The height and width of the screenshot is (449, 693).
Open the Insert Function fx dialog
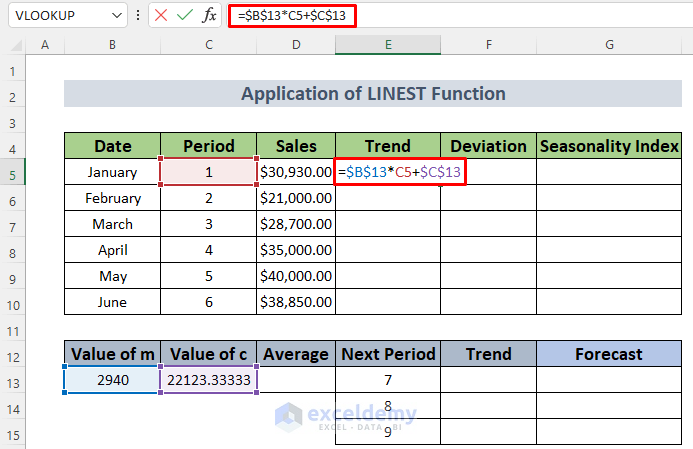209,16
